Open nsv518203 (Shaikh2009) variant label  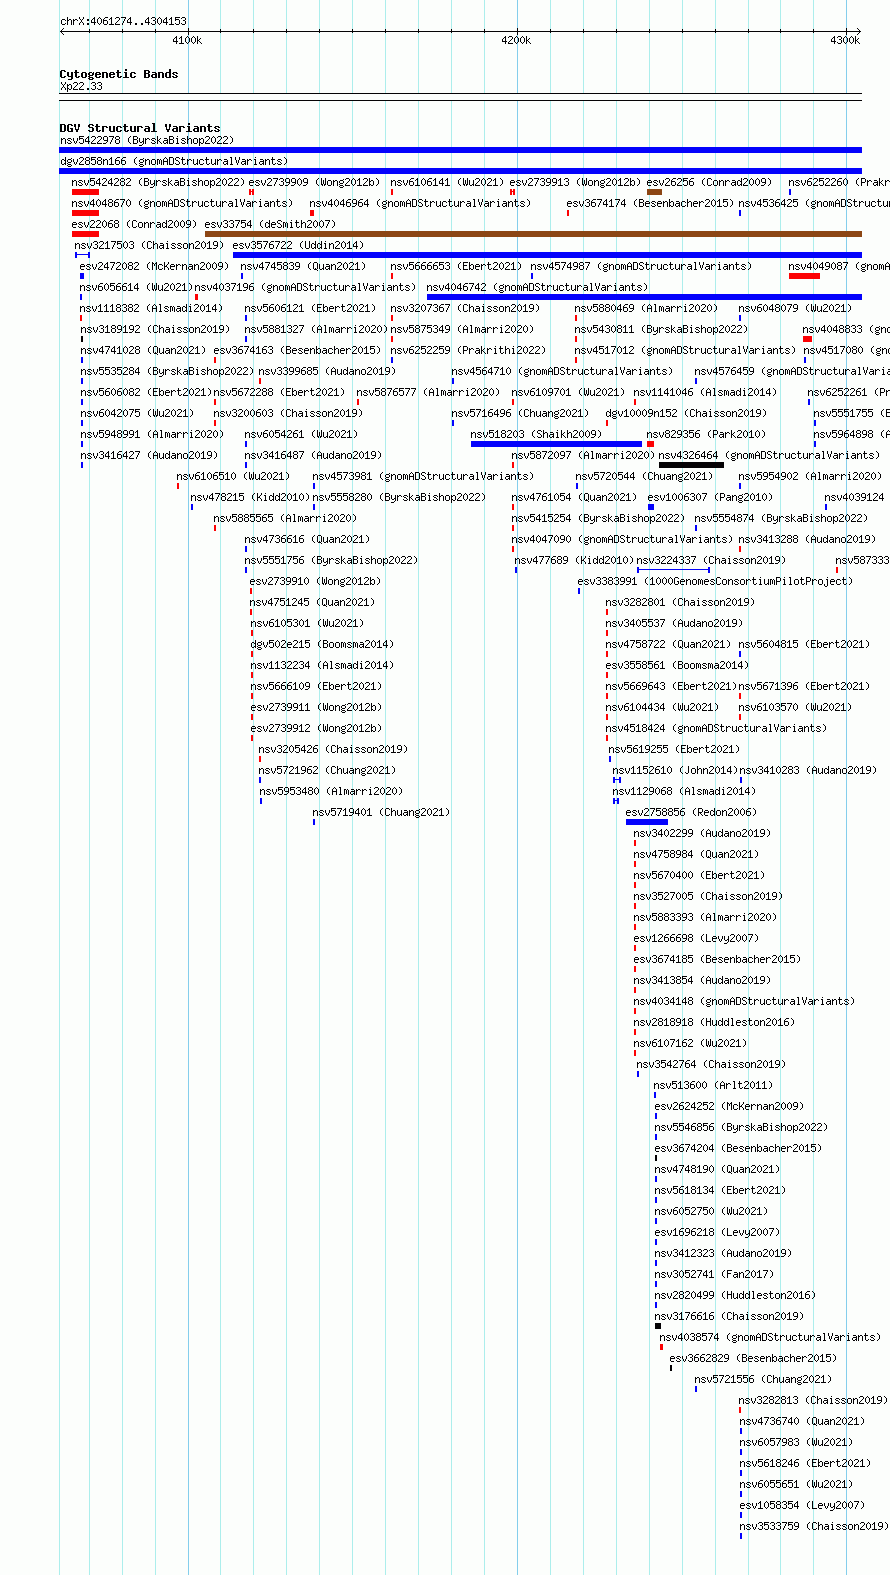coord(536,435)
